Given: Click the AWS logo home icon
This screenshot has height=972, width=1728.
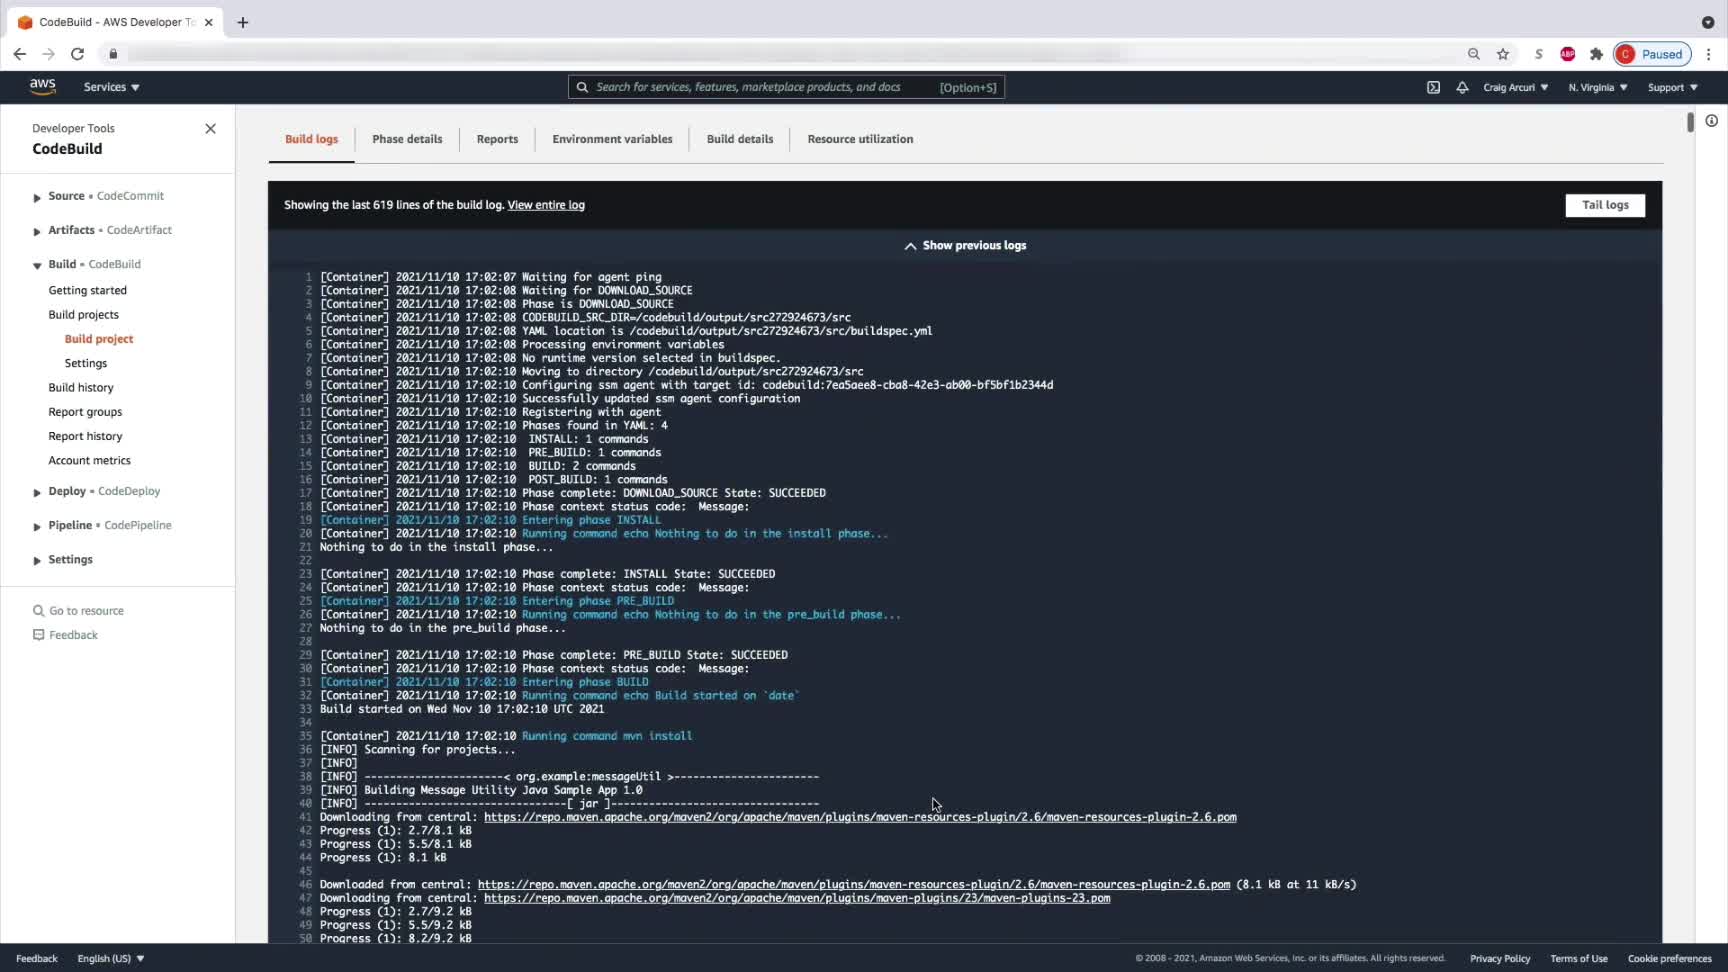Looking at the screenshot, I should [x=42, y=87].
